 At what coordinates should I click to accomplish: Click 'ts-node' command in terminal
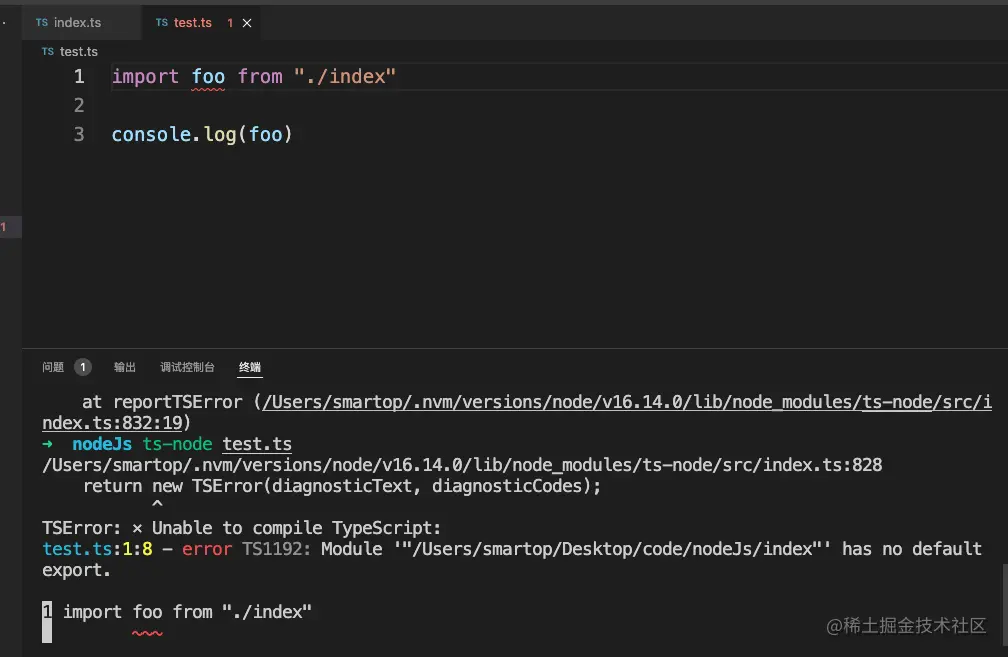coord(177,444)
